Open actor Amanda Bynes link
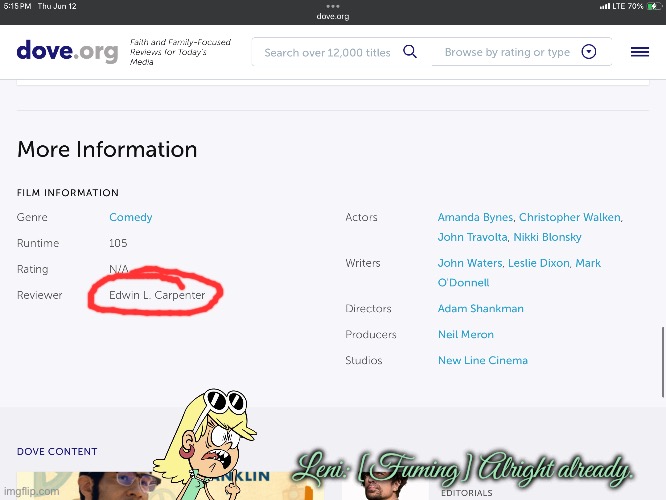The height and width of the screenshot is (500, 666). click(x=475, y=217)
